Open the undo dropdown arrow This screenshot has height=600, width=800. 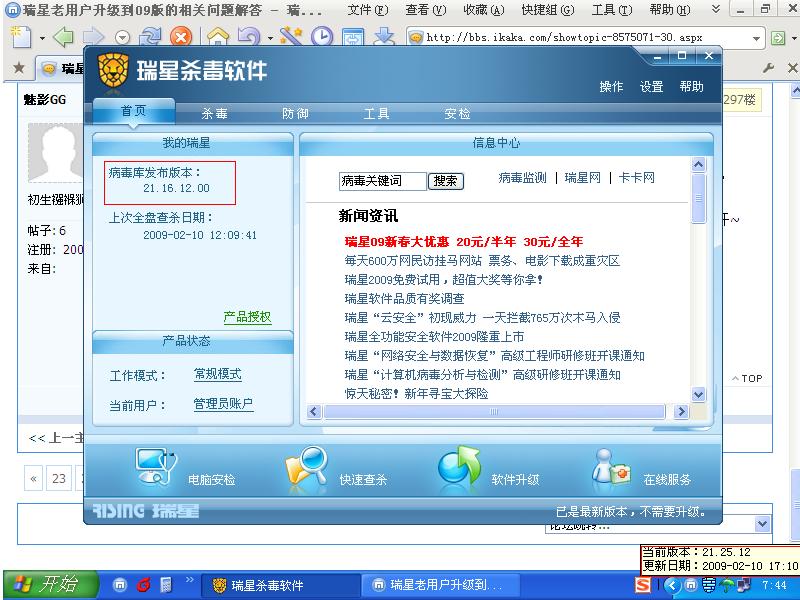[270, 38]
